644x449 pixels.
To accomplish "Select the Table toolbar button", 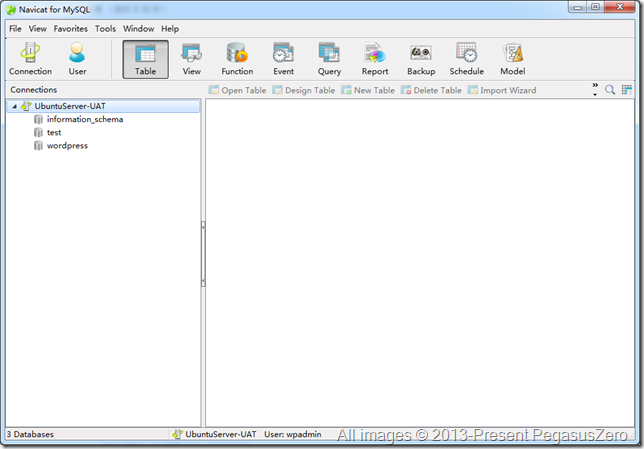I will tap(145, 59).
